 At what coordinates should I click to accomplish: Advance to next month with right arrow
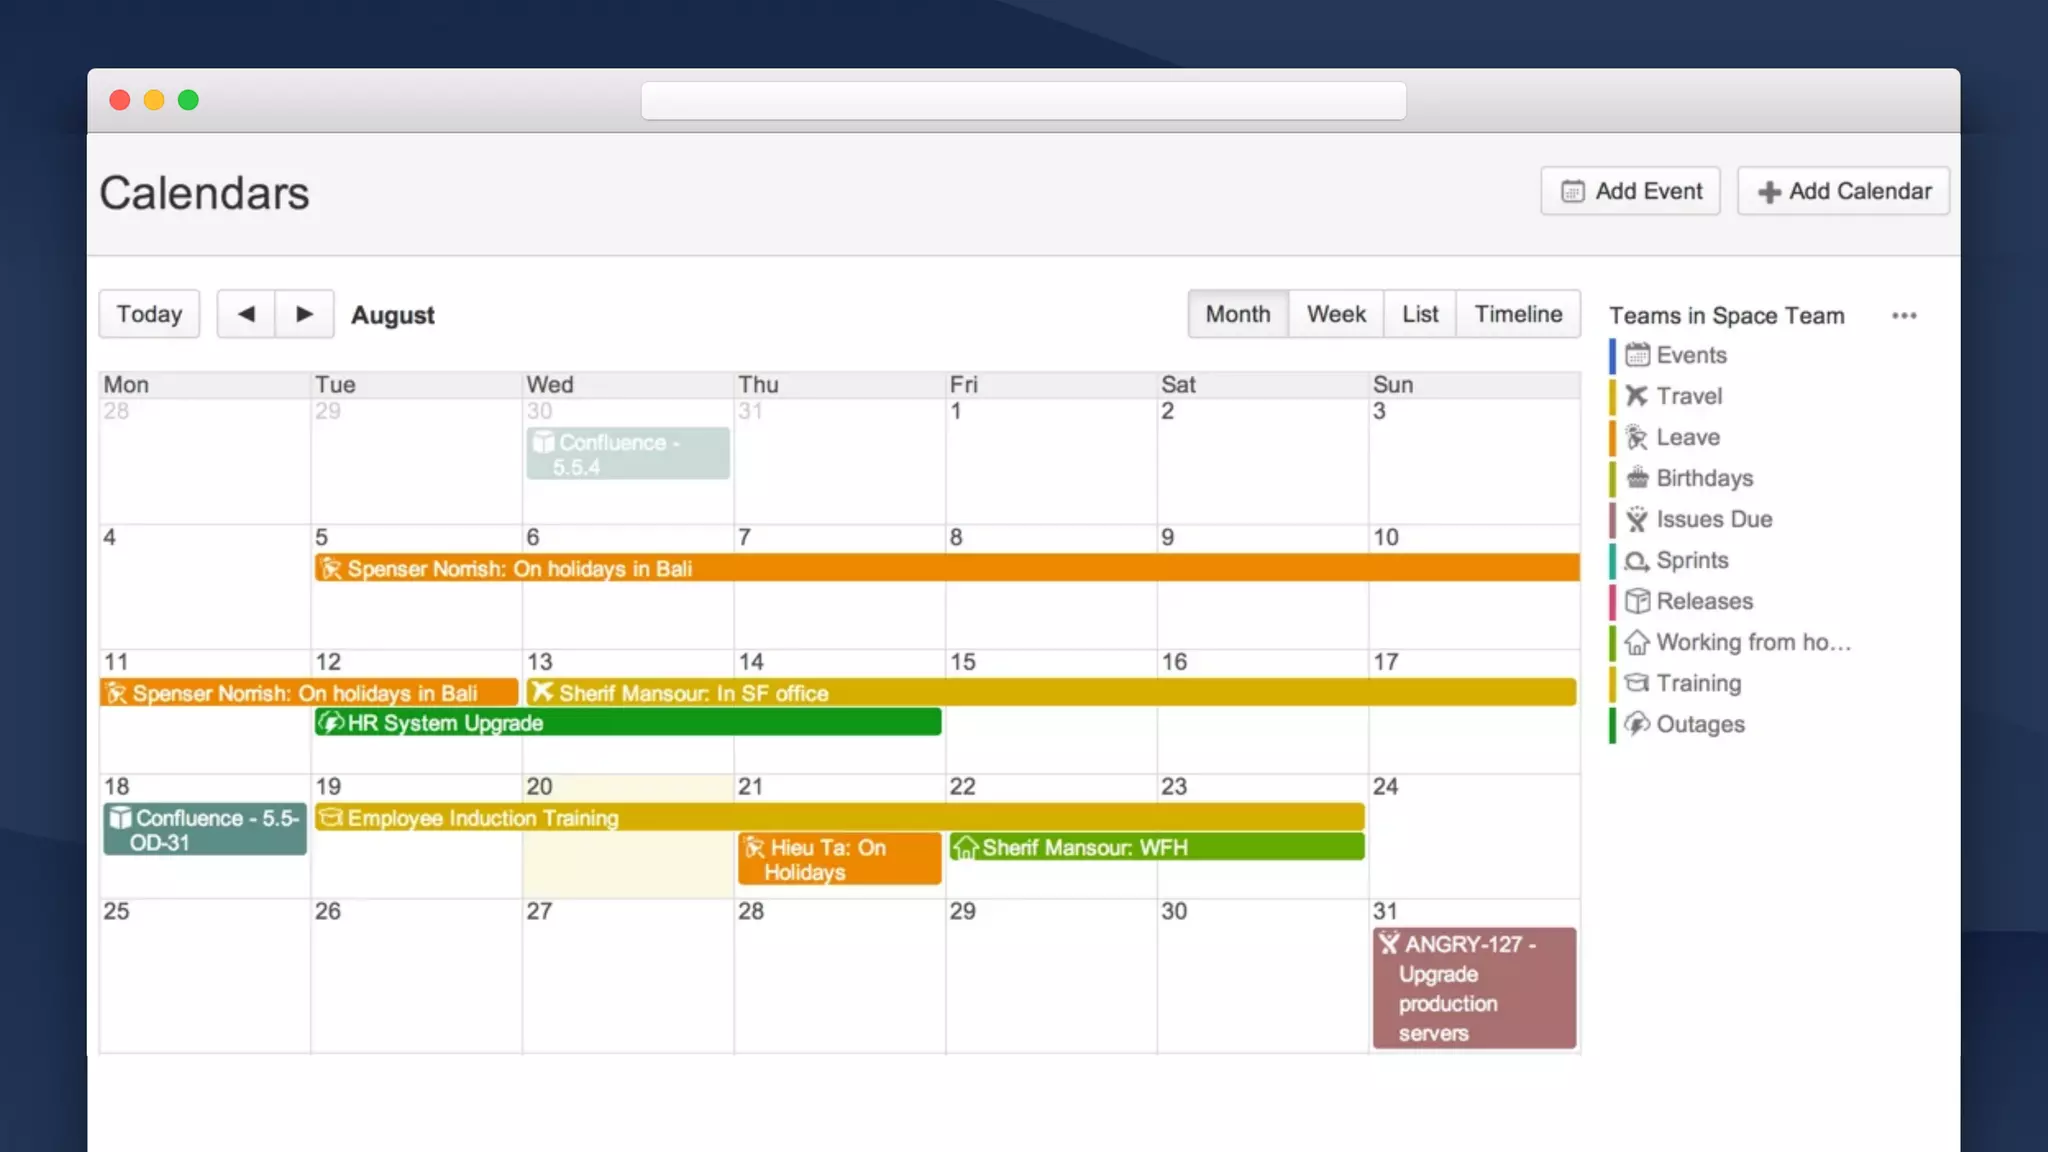click(304, 314)
